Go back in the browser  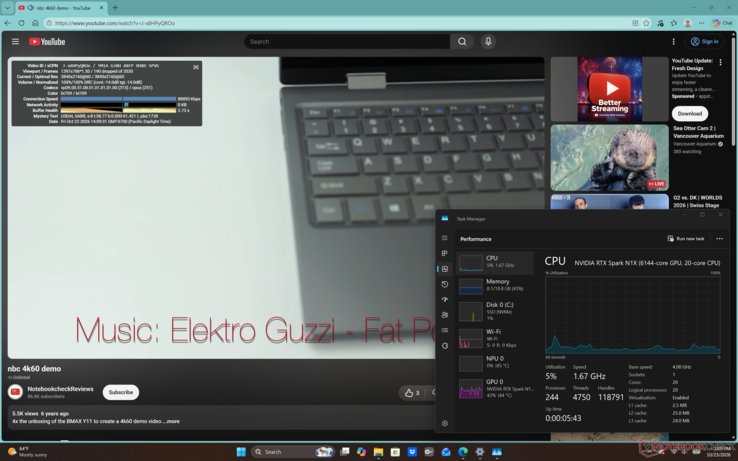pos(8,23)
